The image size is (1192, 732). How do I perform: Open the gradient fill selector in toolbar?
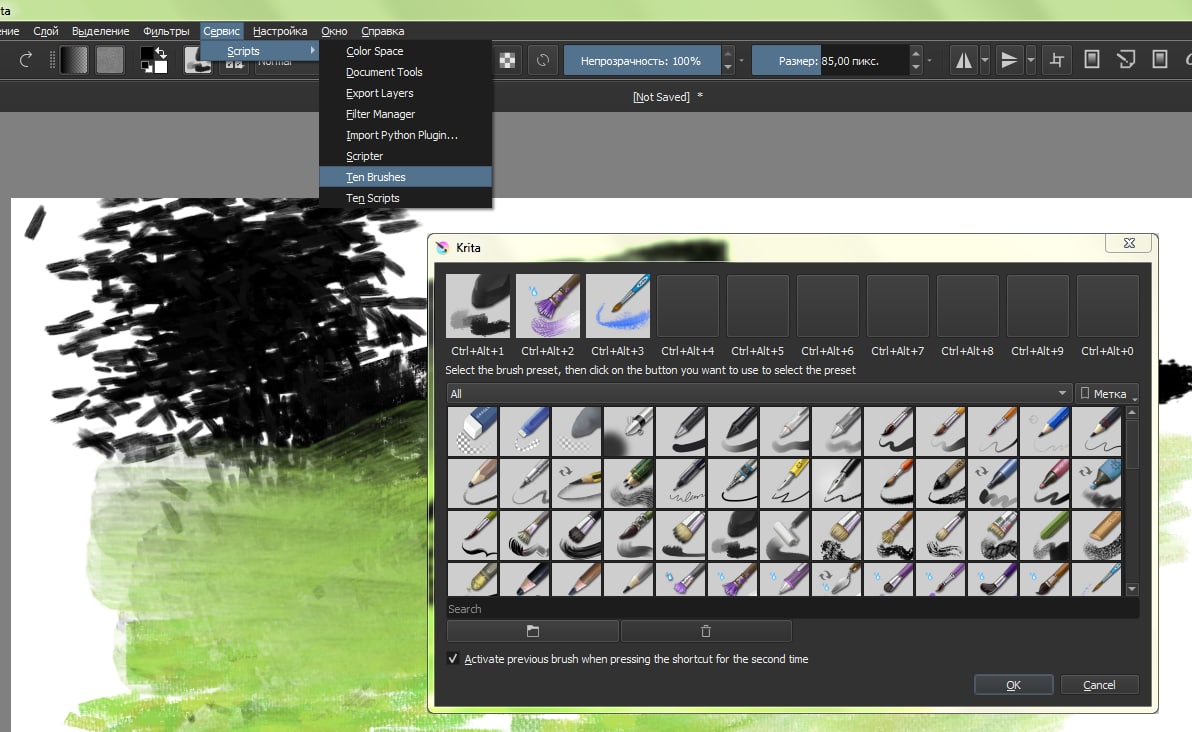pos(74,60)
